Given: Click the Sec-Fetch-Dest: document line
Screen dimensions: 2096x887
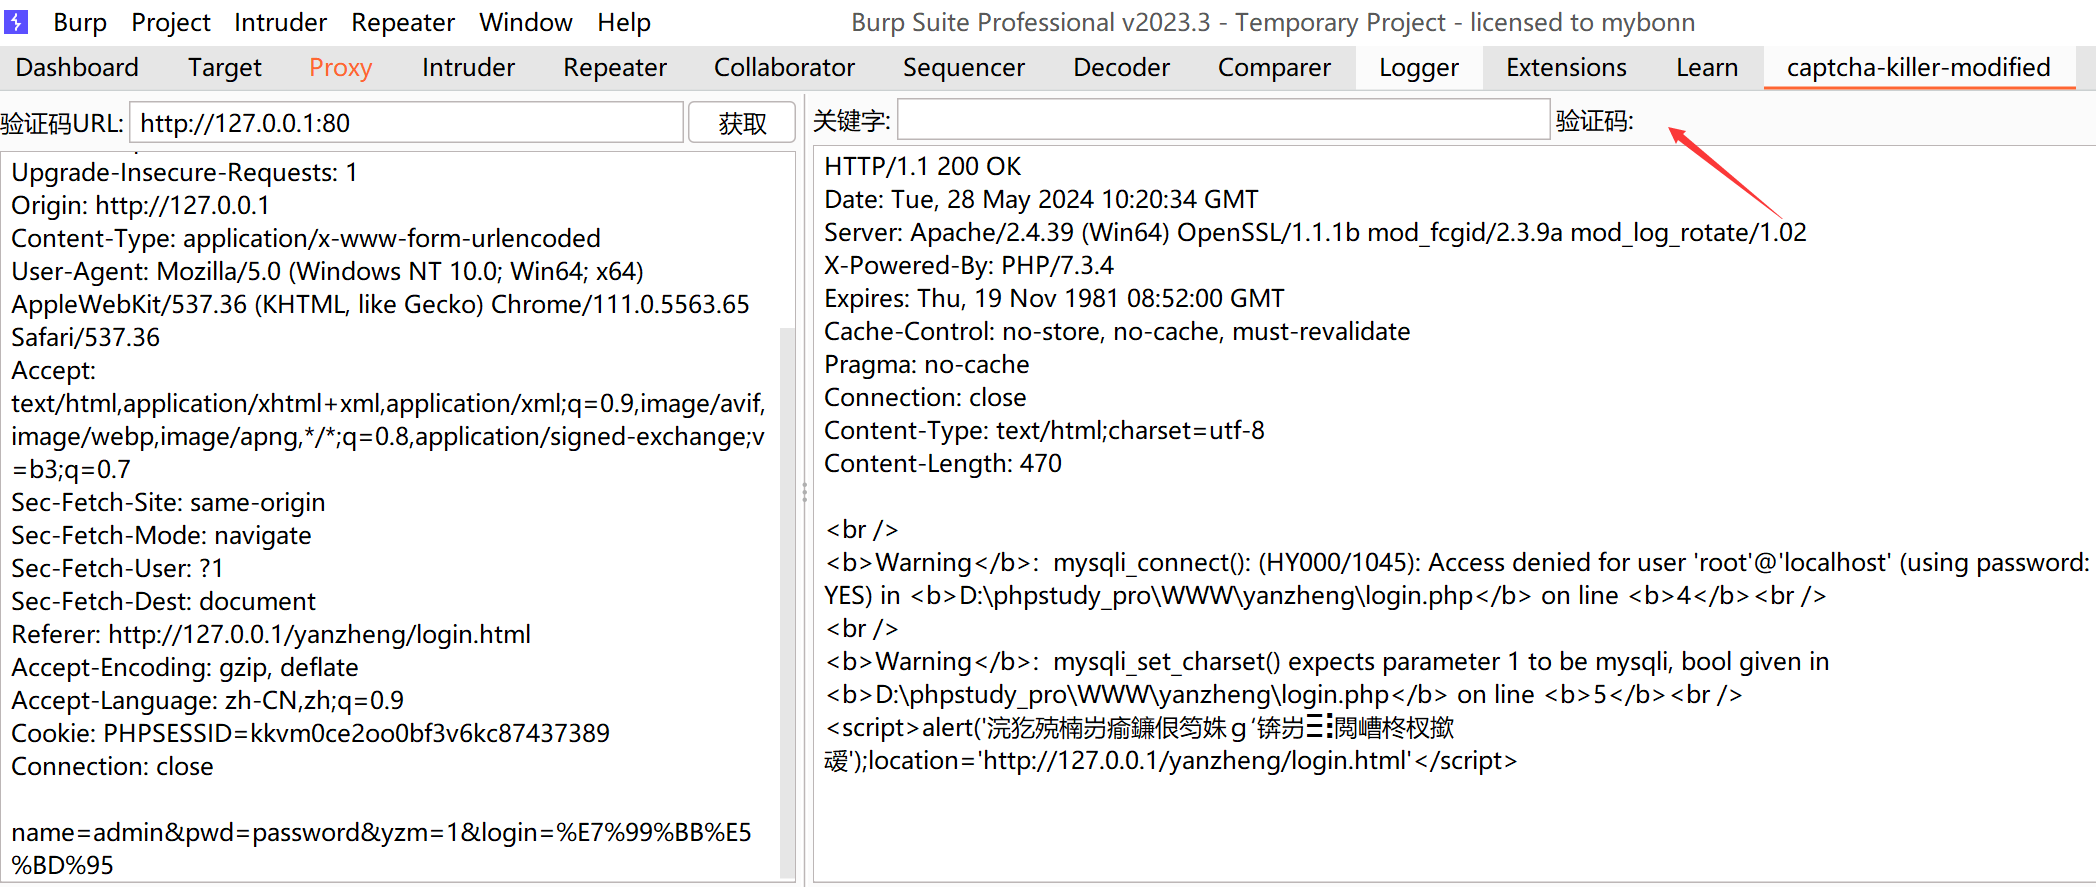Looking at the screenshot, I should pos(163,601).
